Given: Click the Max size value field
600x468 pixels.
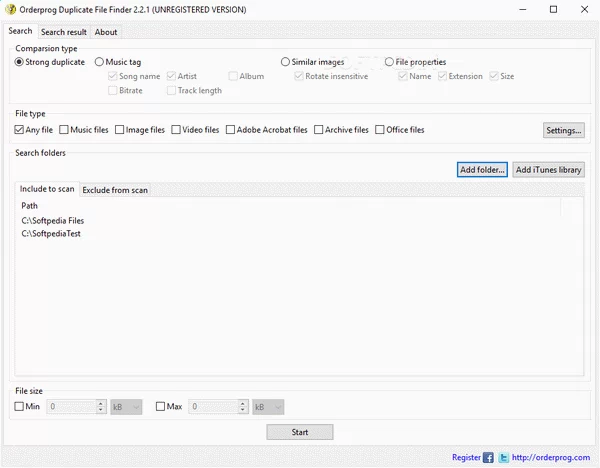Looking at the screenshot, I should tap(213, 407).
